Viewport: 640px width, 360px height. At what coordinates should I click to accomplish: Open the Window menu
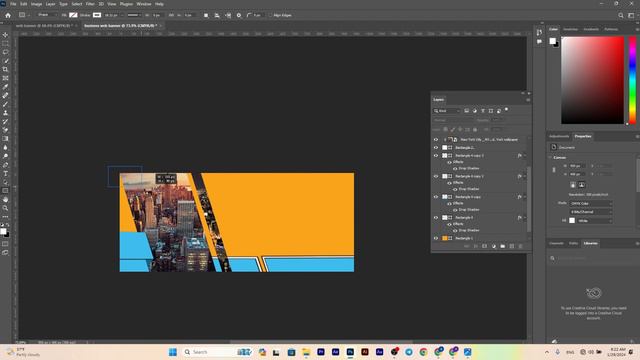(144, 4)
